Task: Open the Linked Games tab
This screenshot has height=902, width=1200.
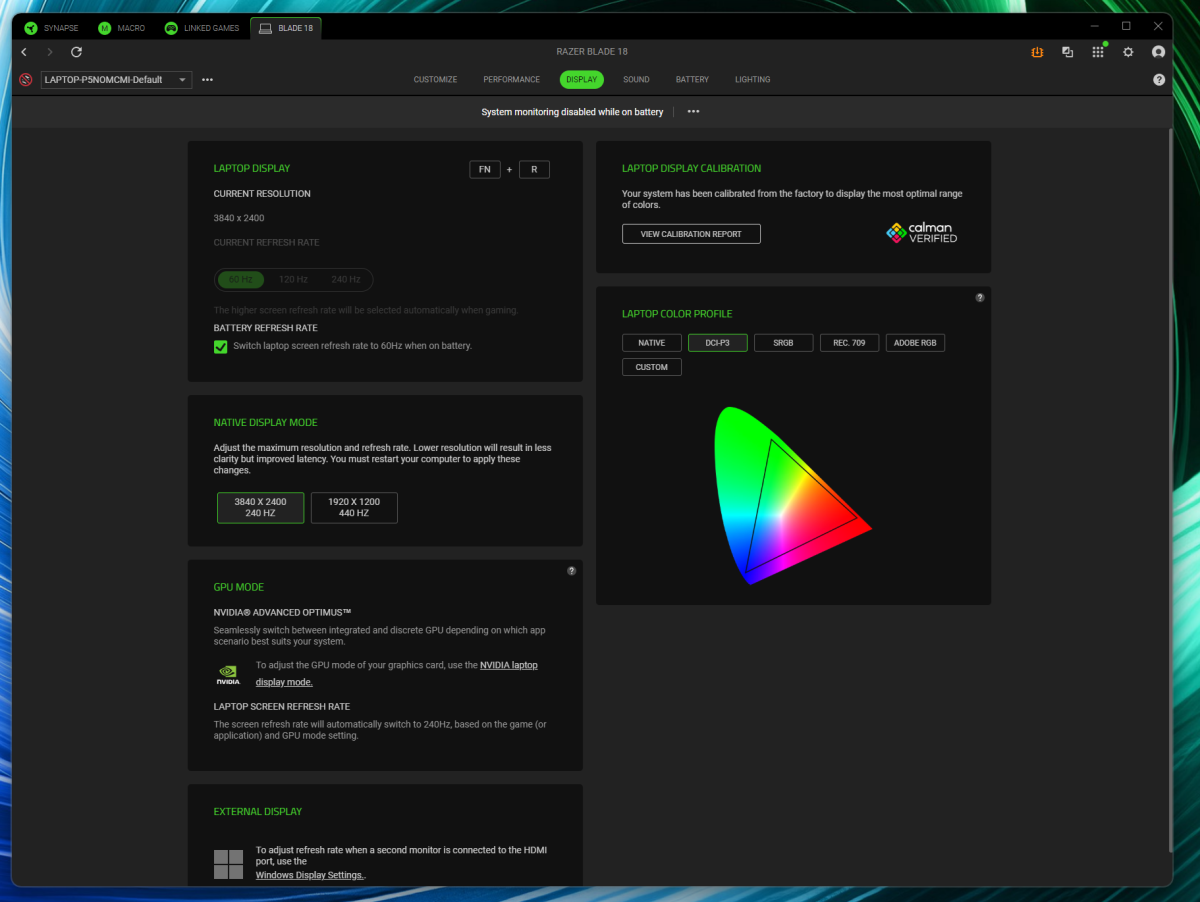Action: [202, 28]
